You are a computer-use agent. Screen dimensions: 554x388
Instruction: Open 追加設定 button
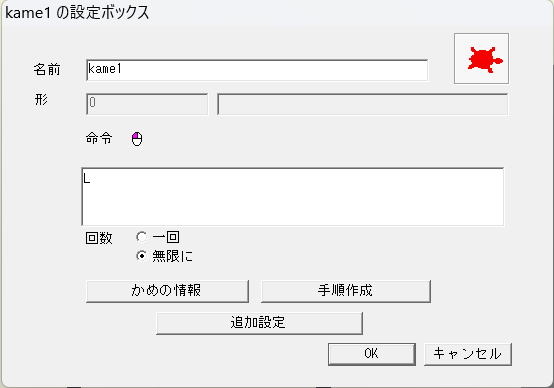(259, 323)
